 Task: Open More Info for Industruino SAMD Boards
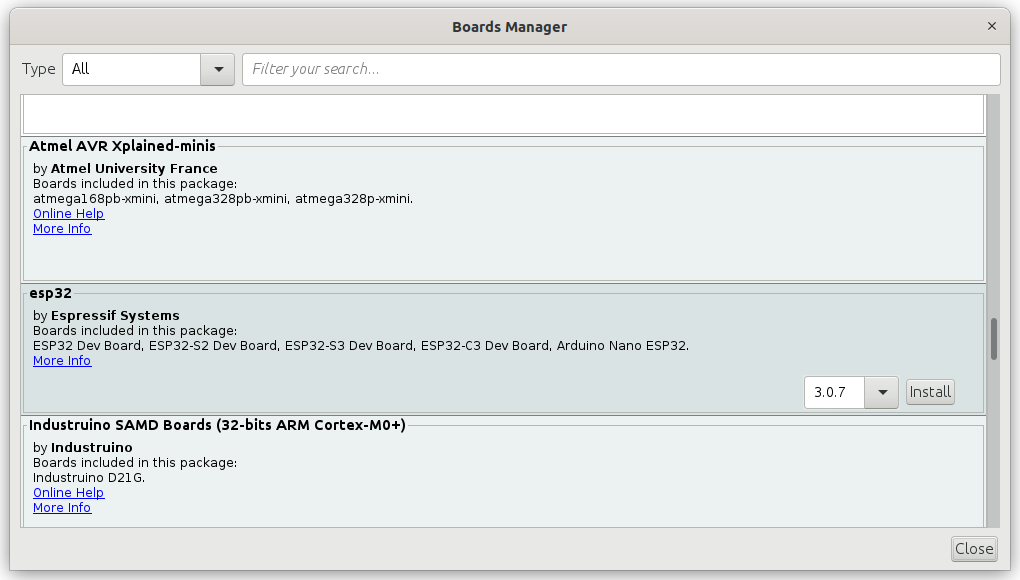[62, 507]
